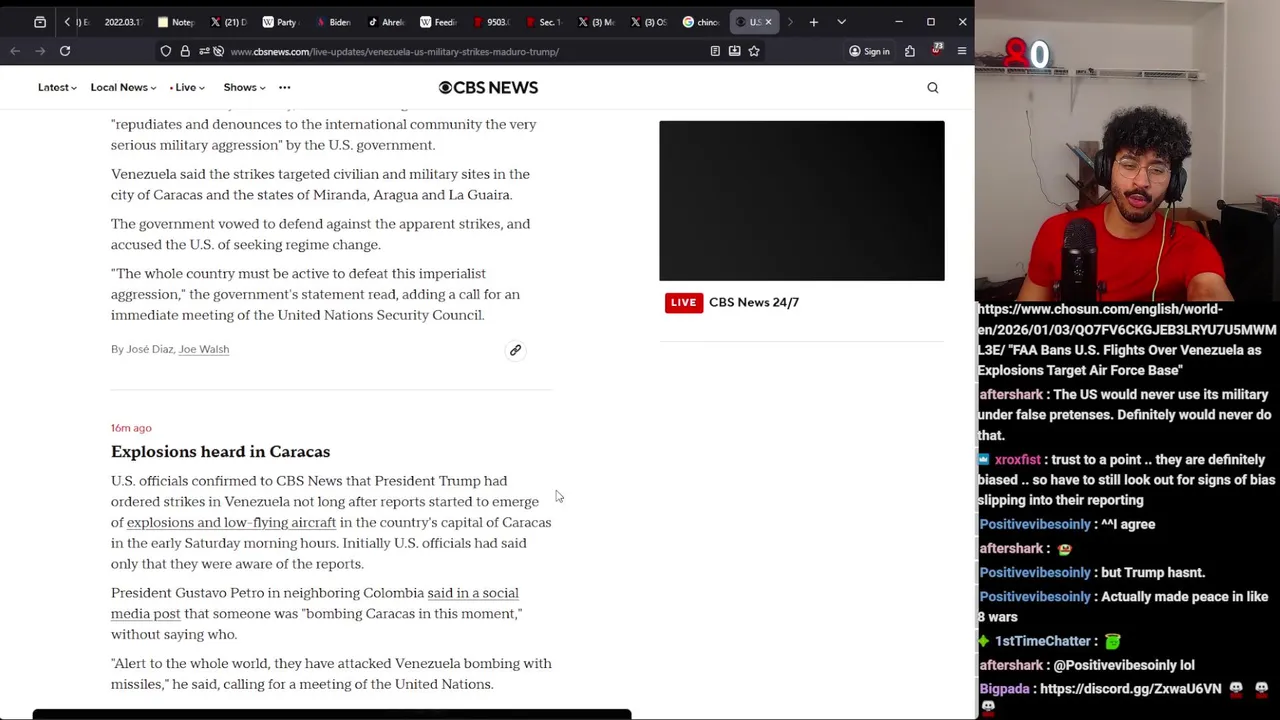Open the browser hamburger application menu
Viewport: 1280px width, 720px height.
click(962, 51)
